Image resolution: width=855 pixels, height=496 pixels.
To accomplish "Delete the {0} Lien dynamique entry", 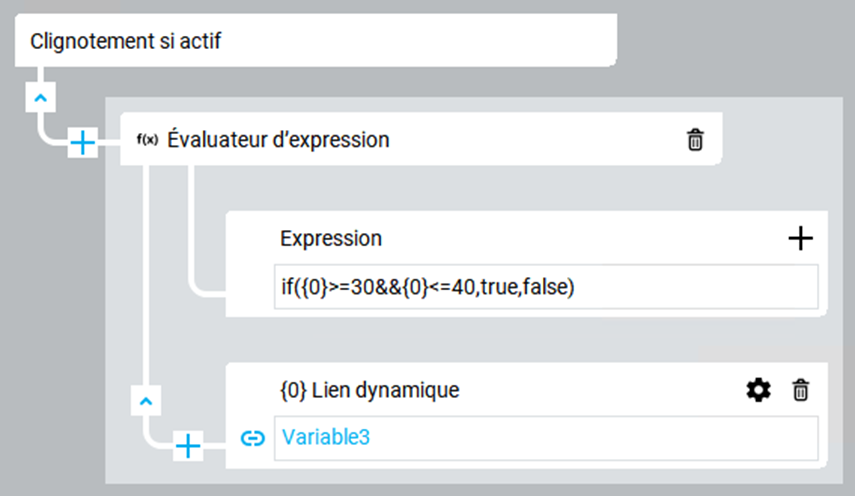I will tap(800, 390).
